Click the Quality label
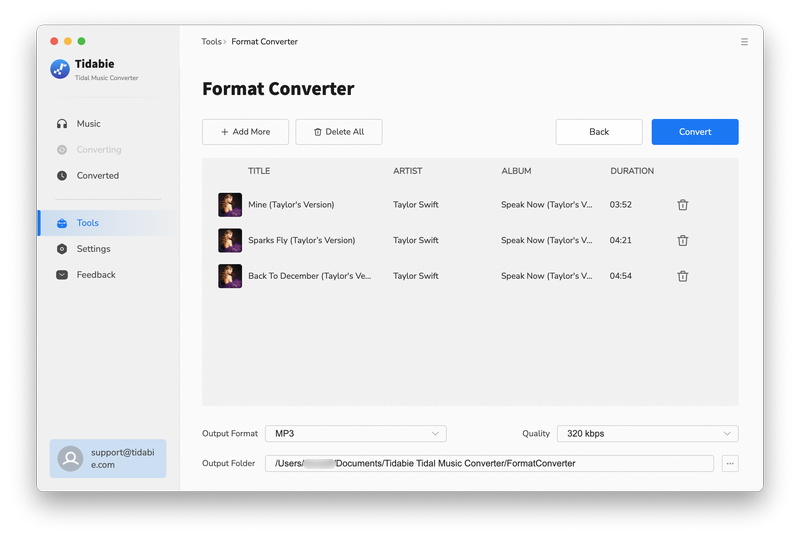 click(536, 433)
